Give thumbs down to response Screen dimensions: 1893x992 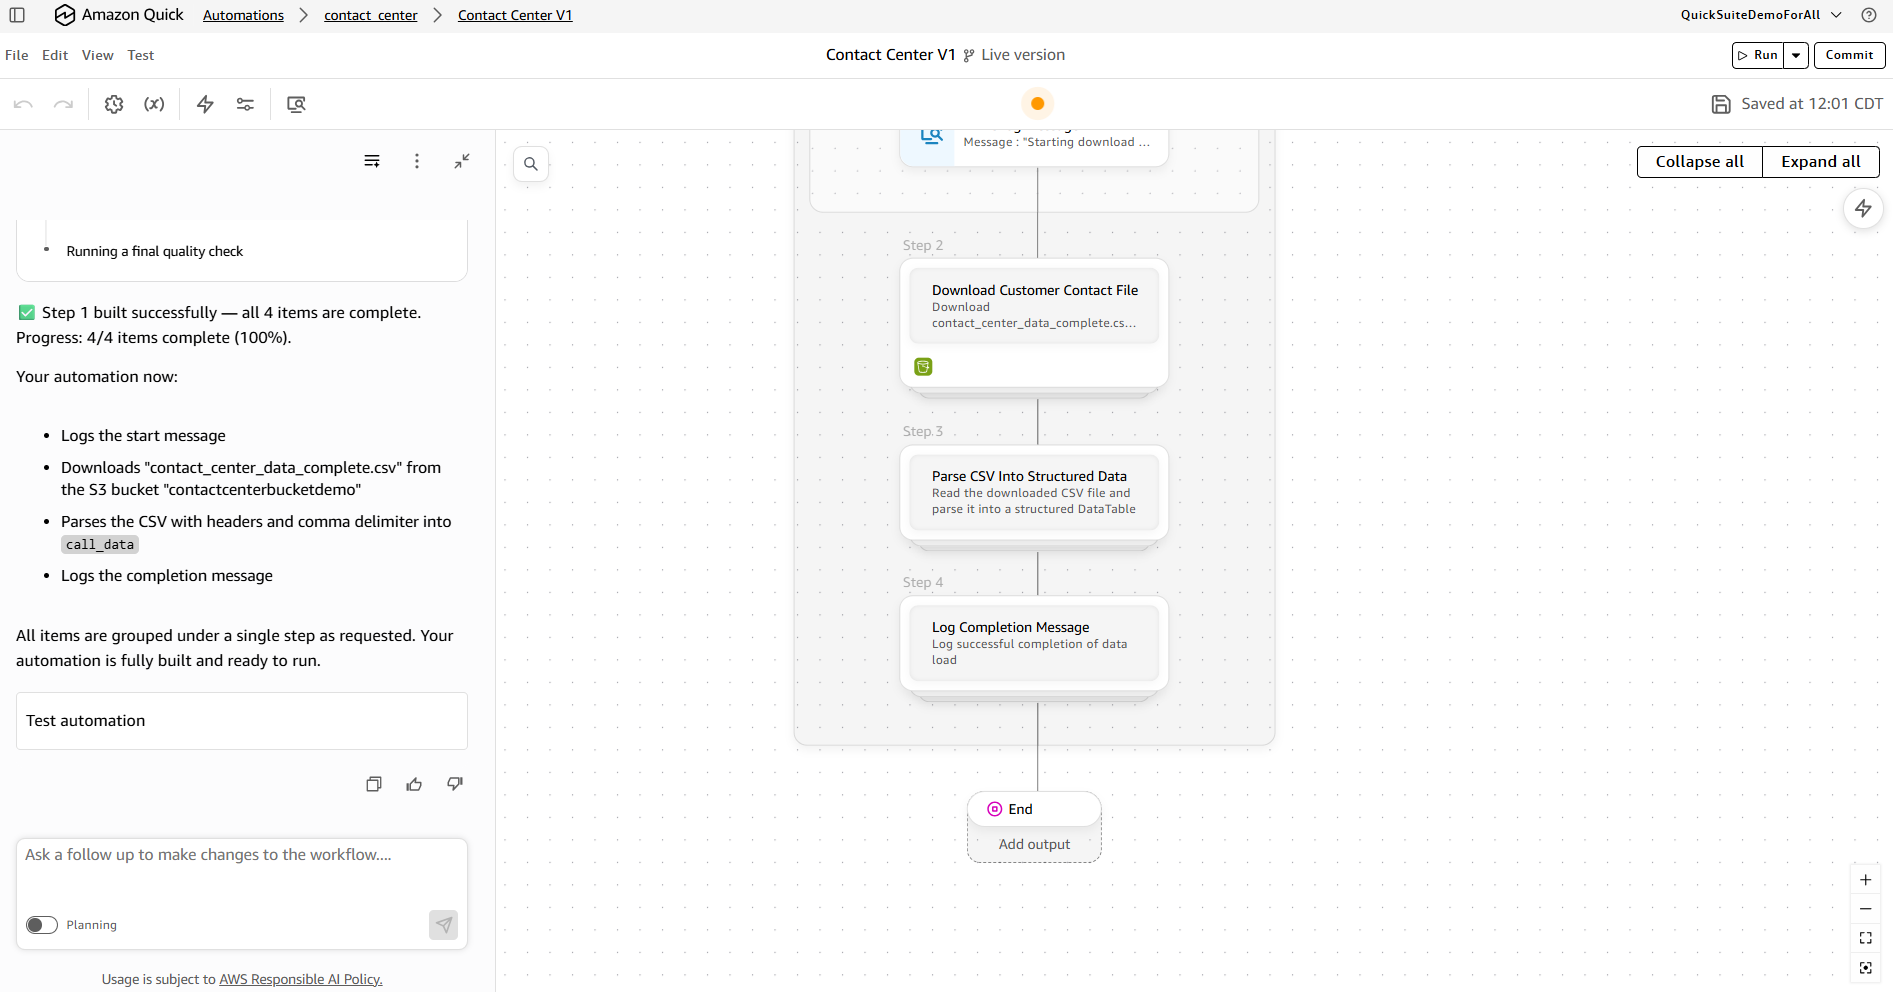pos(455,785)
